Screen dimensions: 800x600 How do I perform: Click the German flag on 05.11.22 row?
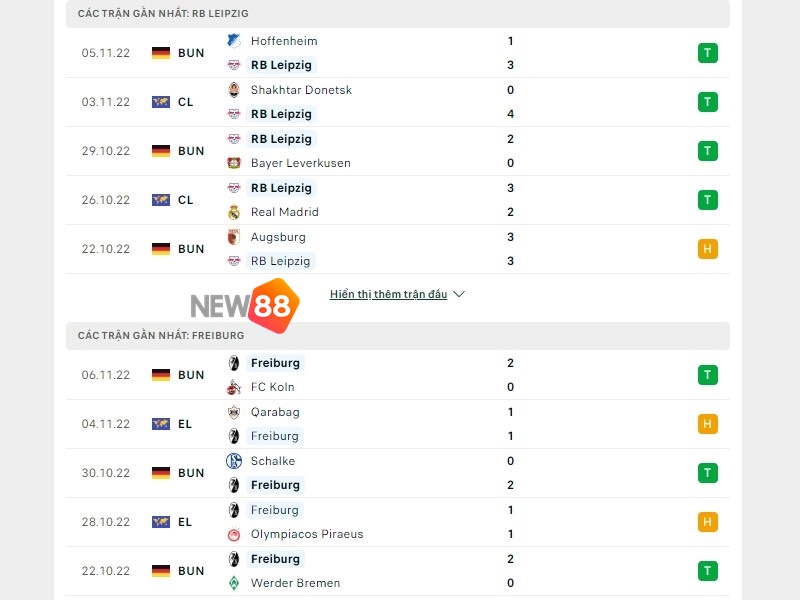click(161, 53)
